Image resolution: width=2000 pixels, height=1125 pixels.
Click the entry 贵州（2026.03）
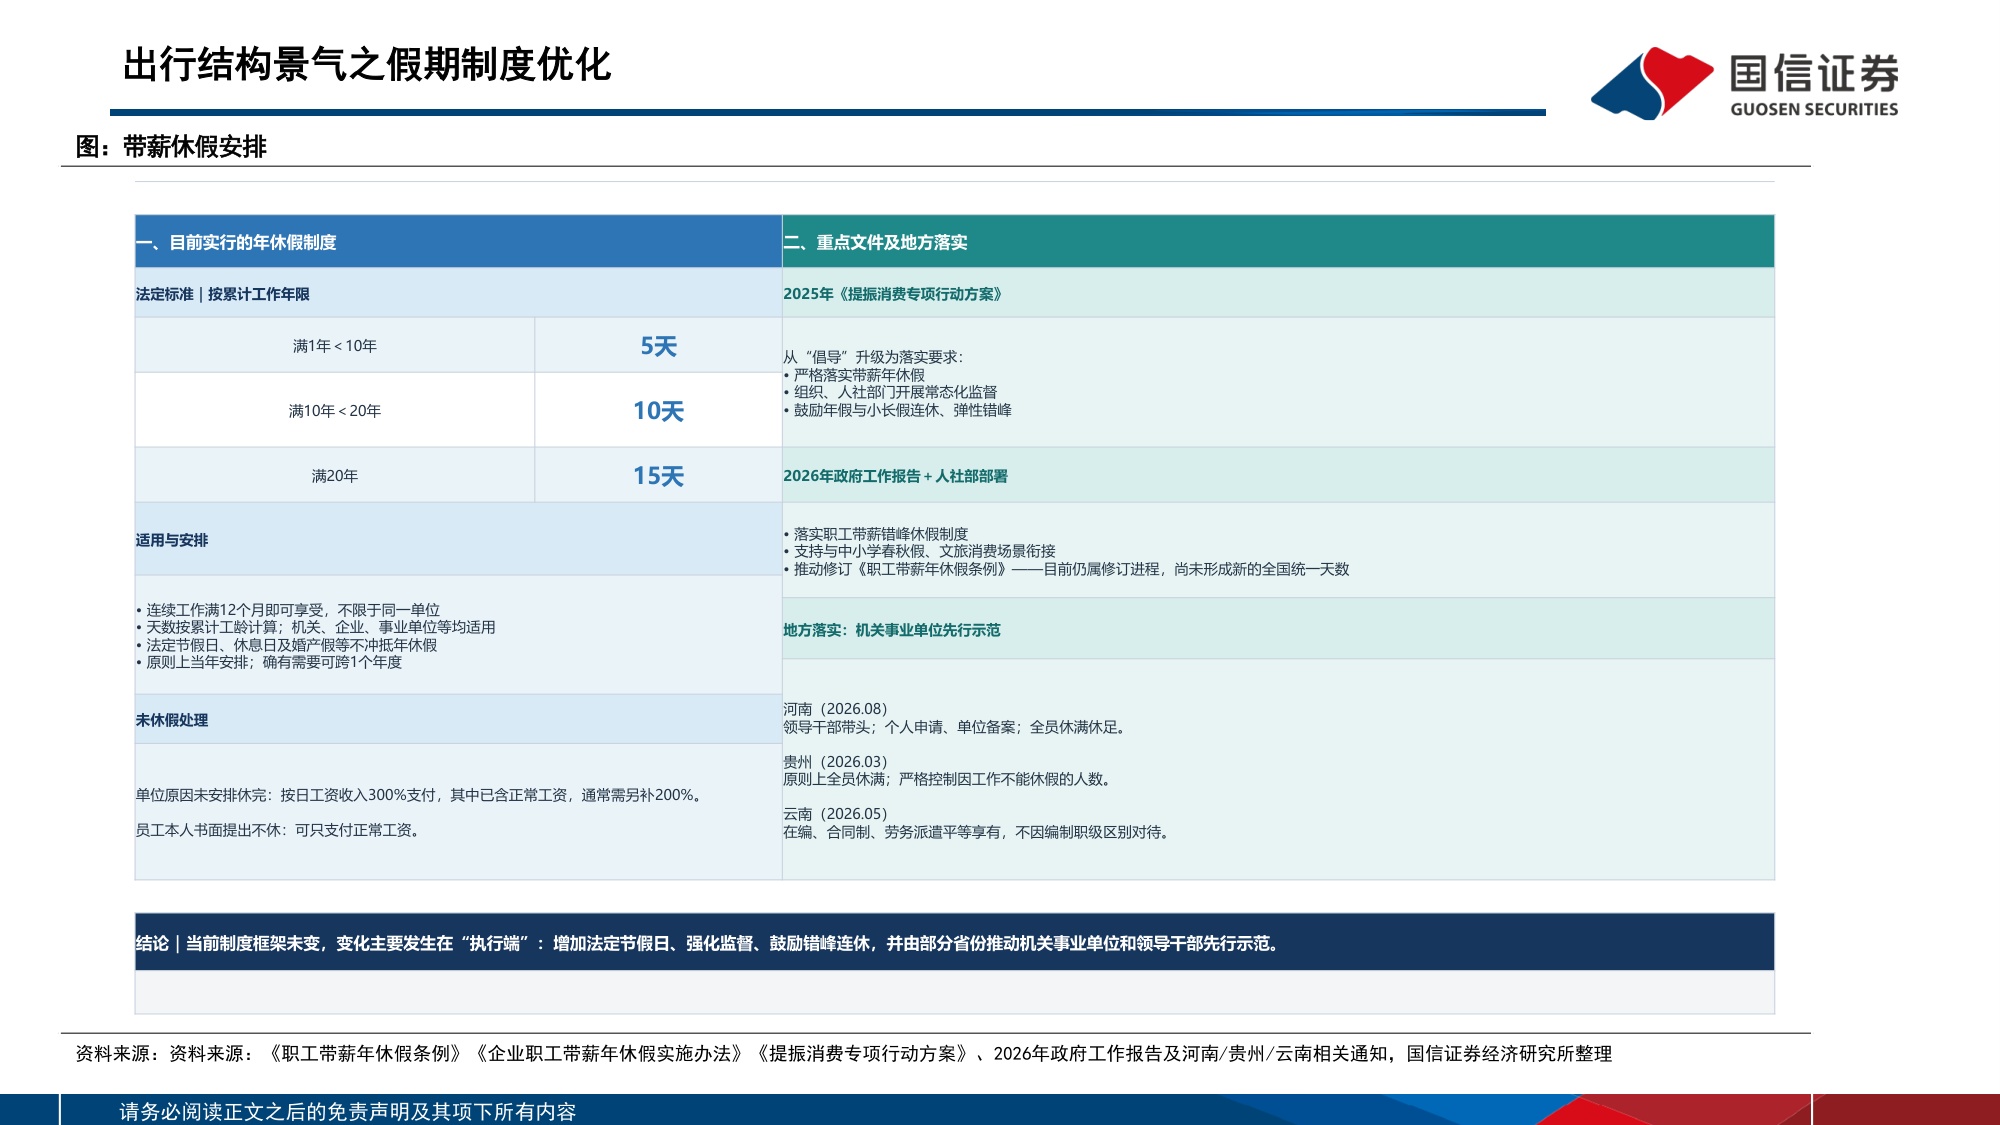(835, 762)
